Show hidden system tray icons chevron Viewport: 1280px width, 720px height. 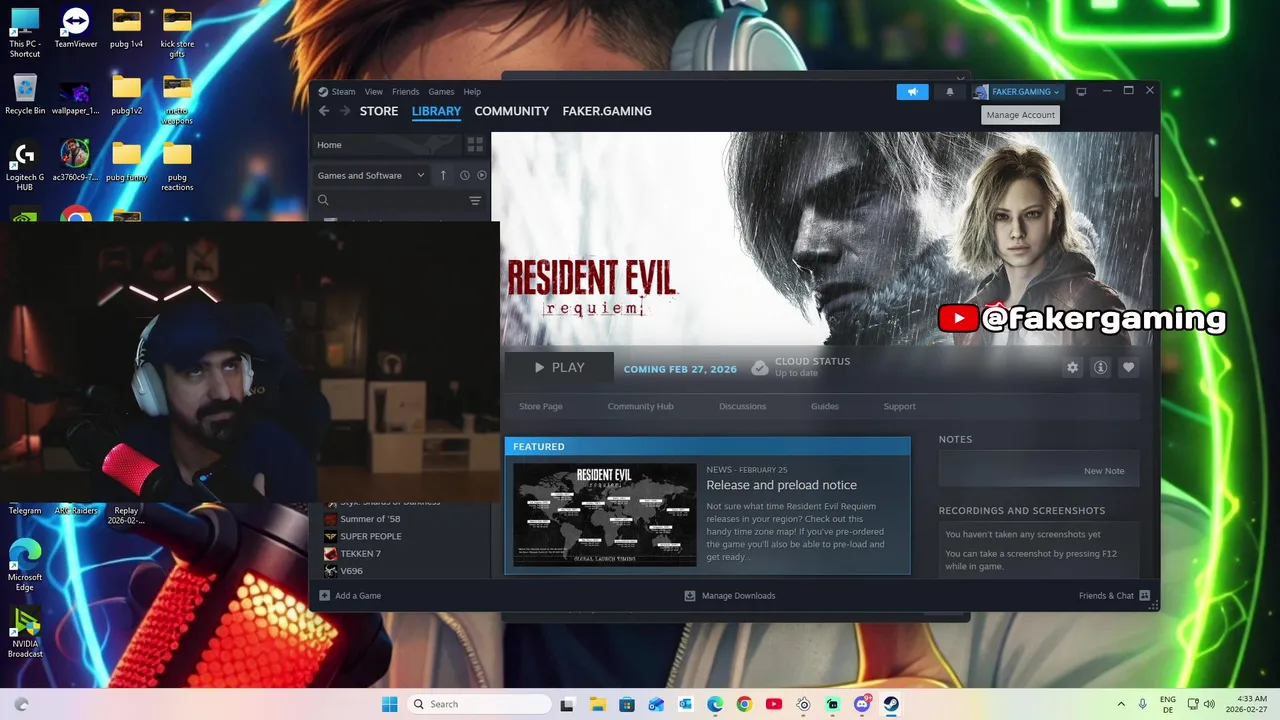pyautogui.click(x=1120, y=704)
